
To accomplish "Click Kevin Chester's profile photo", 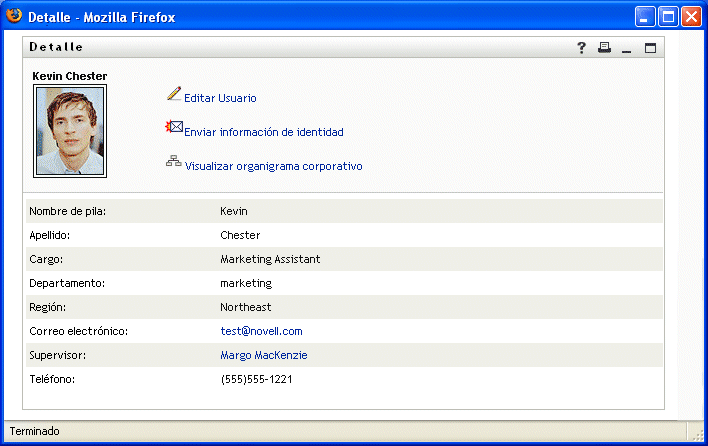I will [70, 131].
